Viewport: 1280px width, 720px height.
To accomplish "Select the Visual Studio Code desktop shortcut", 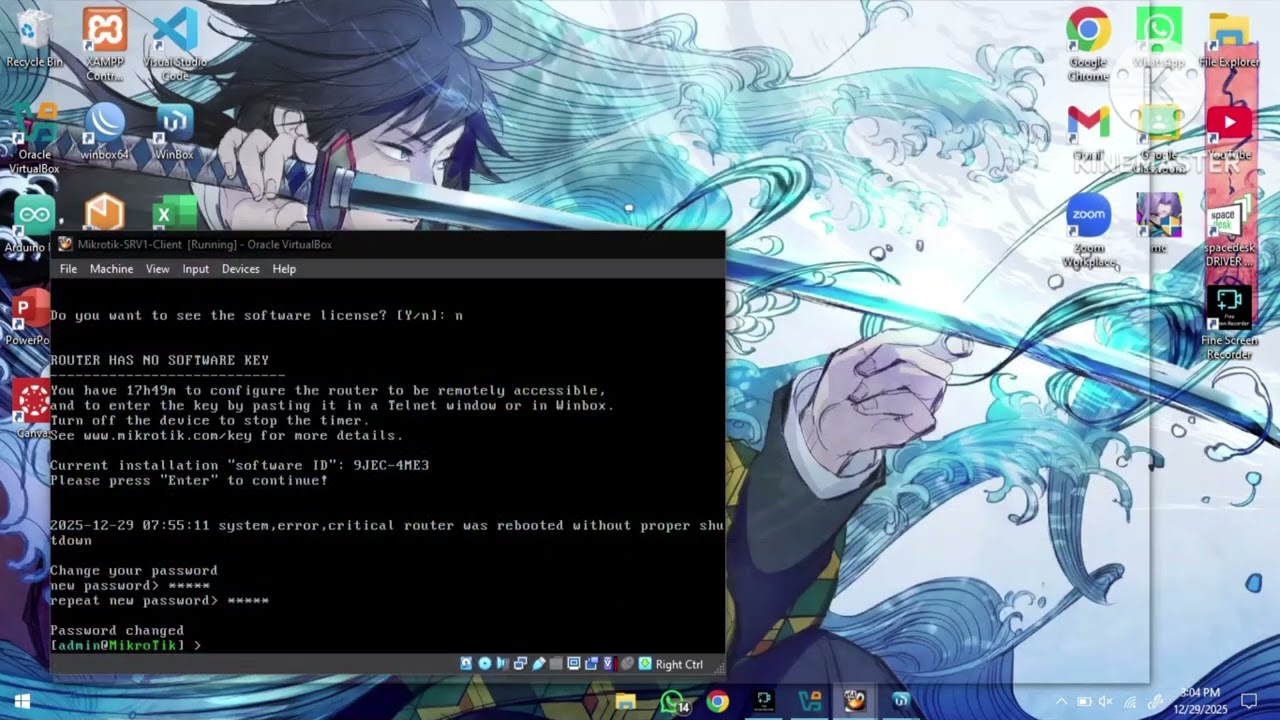I will (175, 44).
